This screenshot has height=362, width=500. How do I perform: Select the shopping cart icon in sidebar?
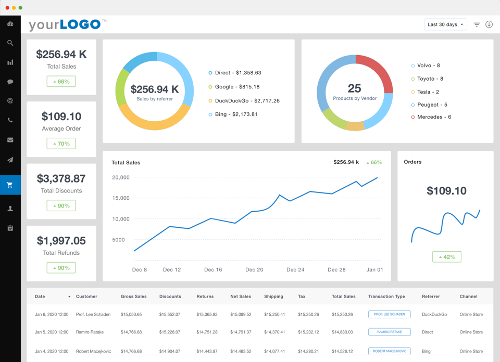(x=10, y=185)
